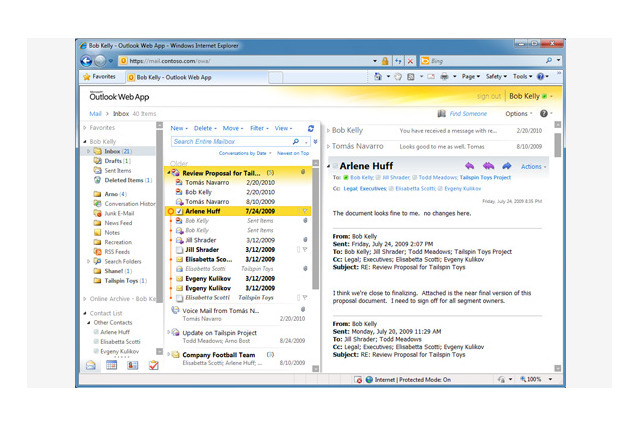Open the View dropdown menu
This screenshot has height=426, width=640.
click(283, 128)
